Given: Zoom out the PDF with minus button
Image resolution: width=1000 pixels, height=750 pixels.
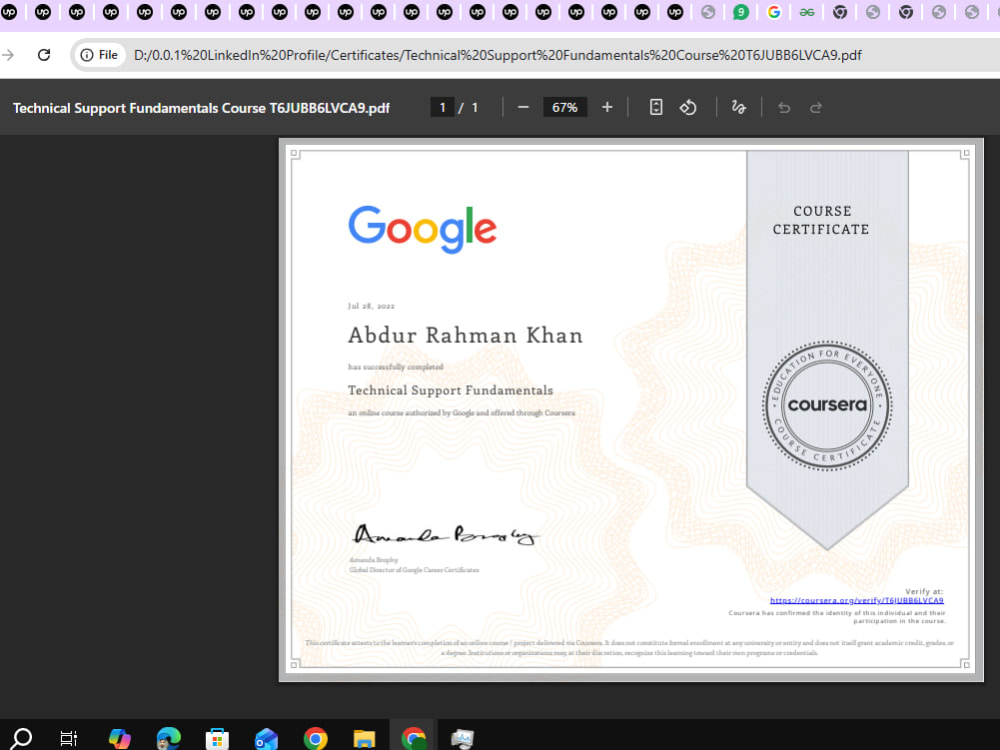Looking at the screenshot, I should pyautogui.click(x=523, y=107).
